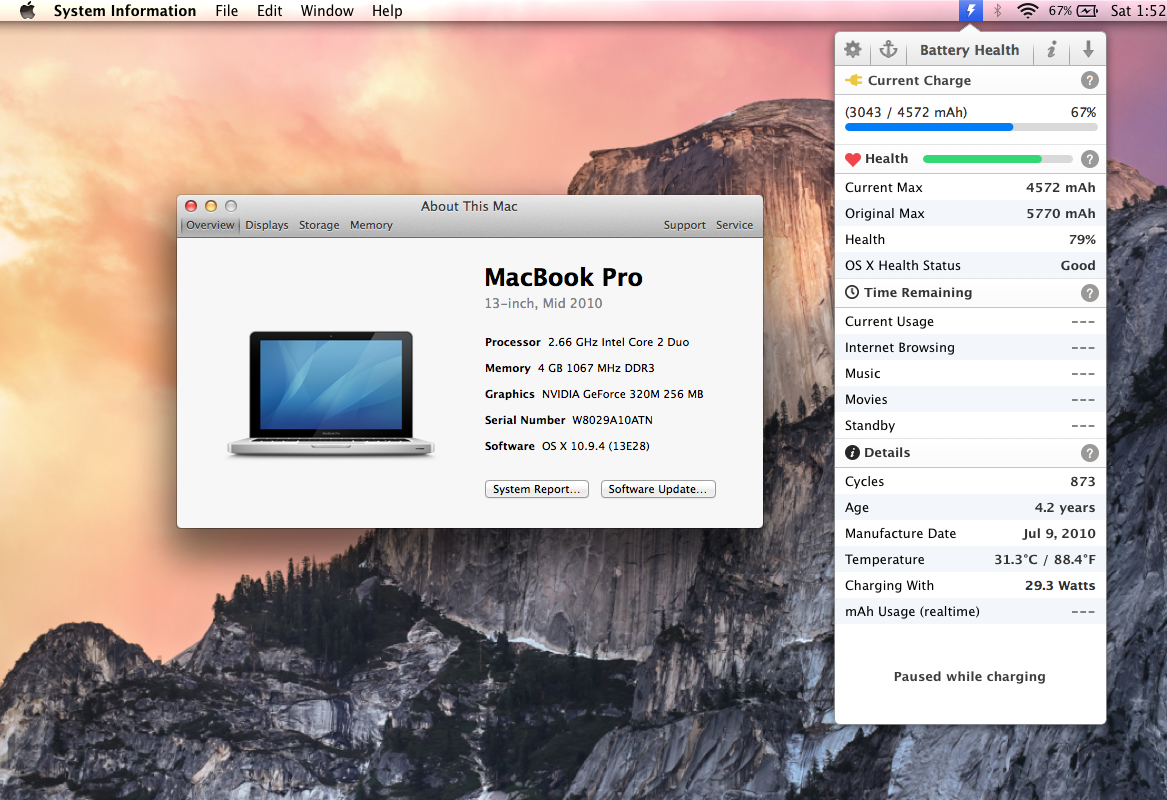Screen dimensions: 1167x800
Task: Click the Age 4.2 years row
Action: pos(971,507)
